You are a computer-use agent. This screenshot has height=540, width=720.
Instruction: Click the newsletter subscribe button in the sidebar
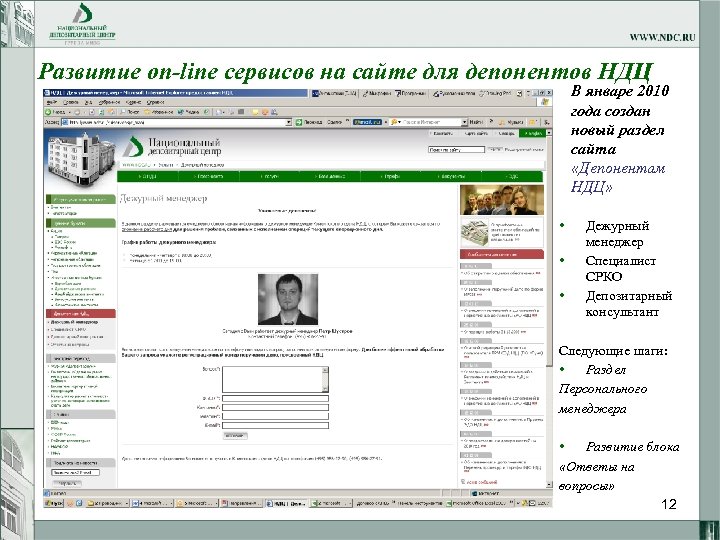pos(67,484)
